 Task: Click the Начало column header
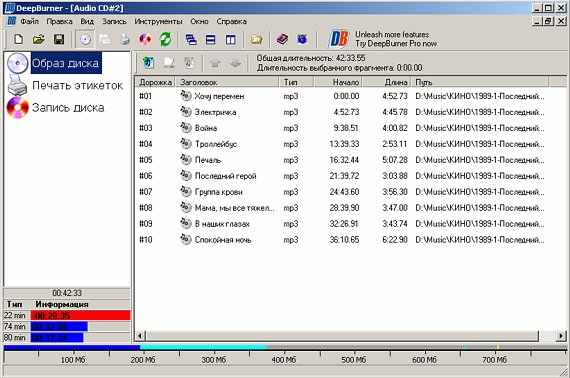(x=338, y=82)
